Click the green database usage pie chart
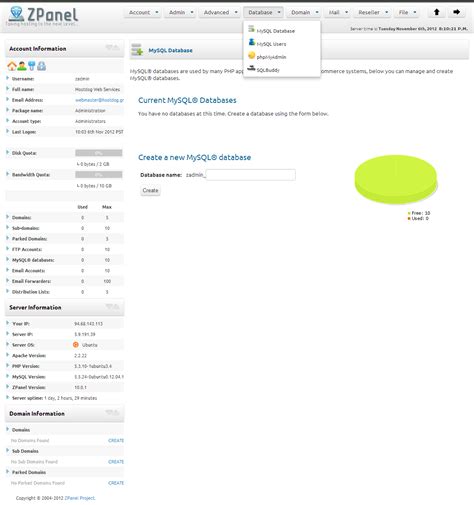Image resolution: width=474 pixels, height=505 pixels. (396, 179)
